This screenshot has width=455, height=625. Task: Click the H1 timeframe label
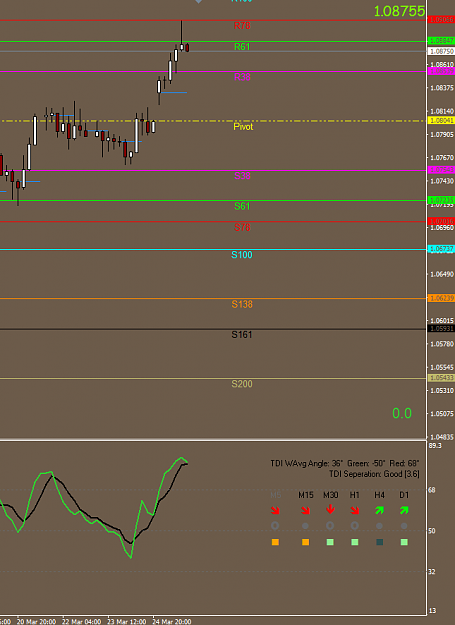[x=355, y=495]
